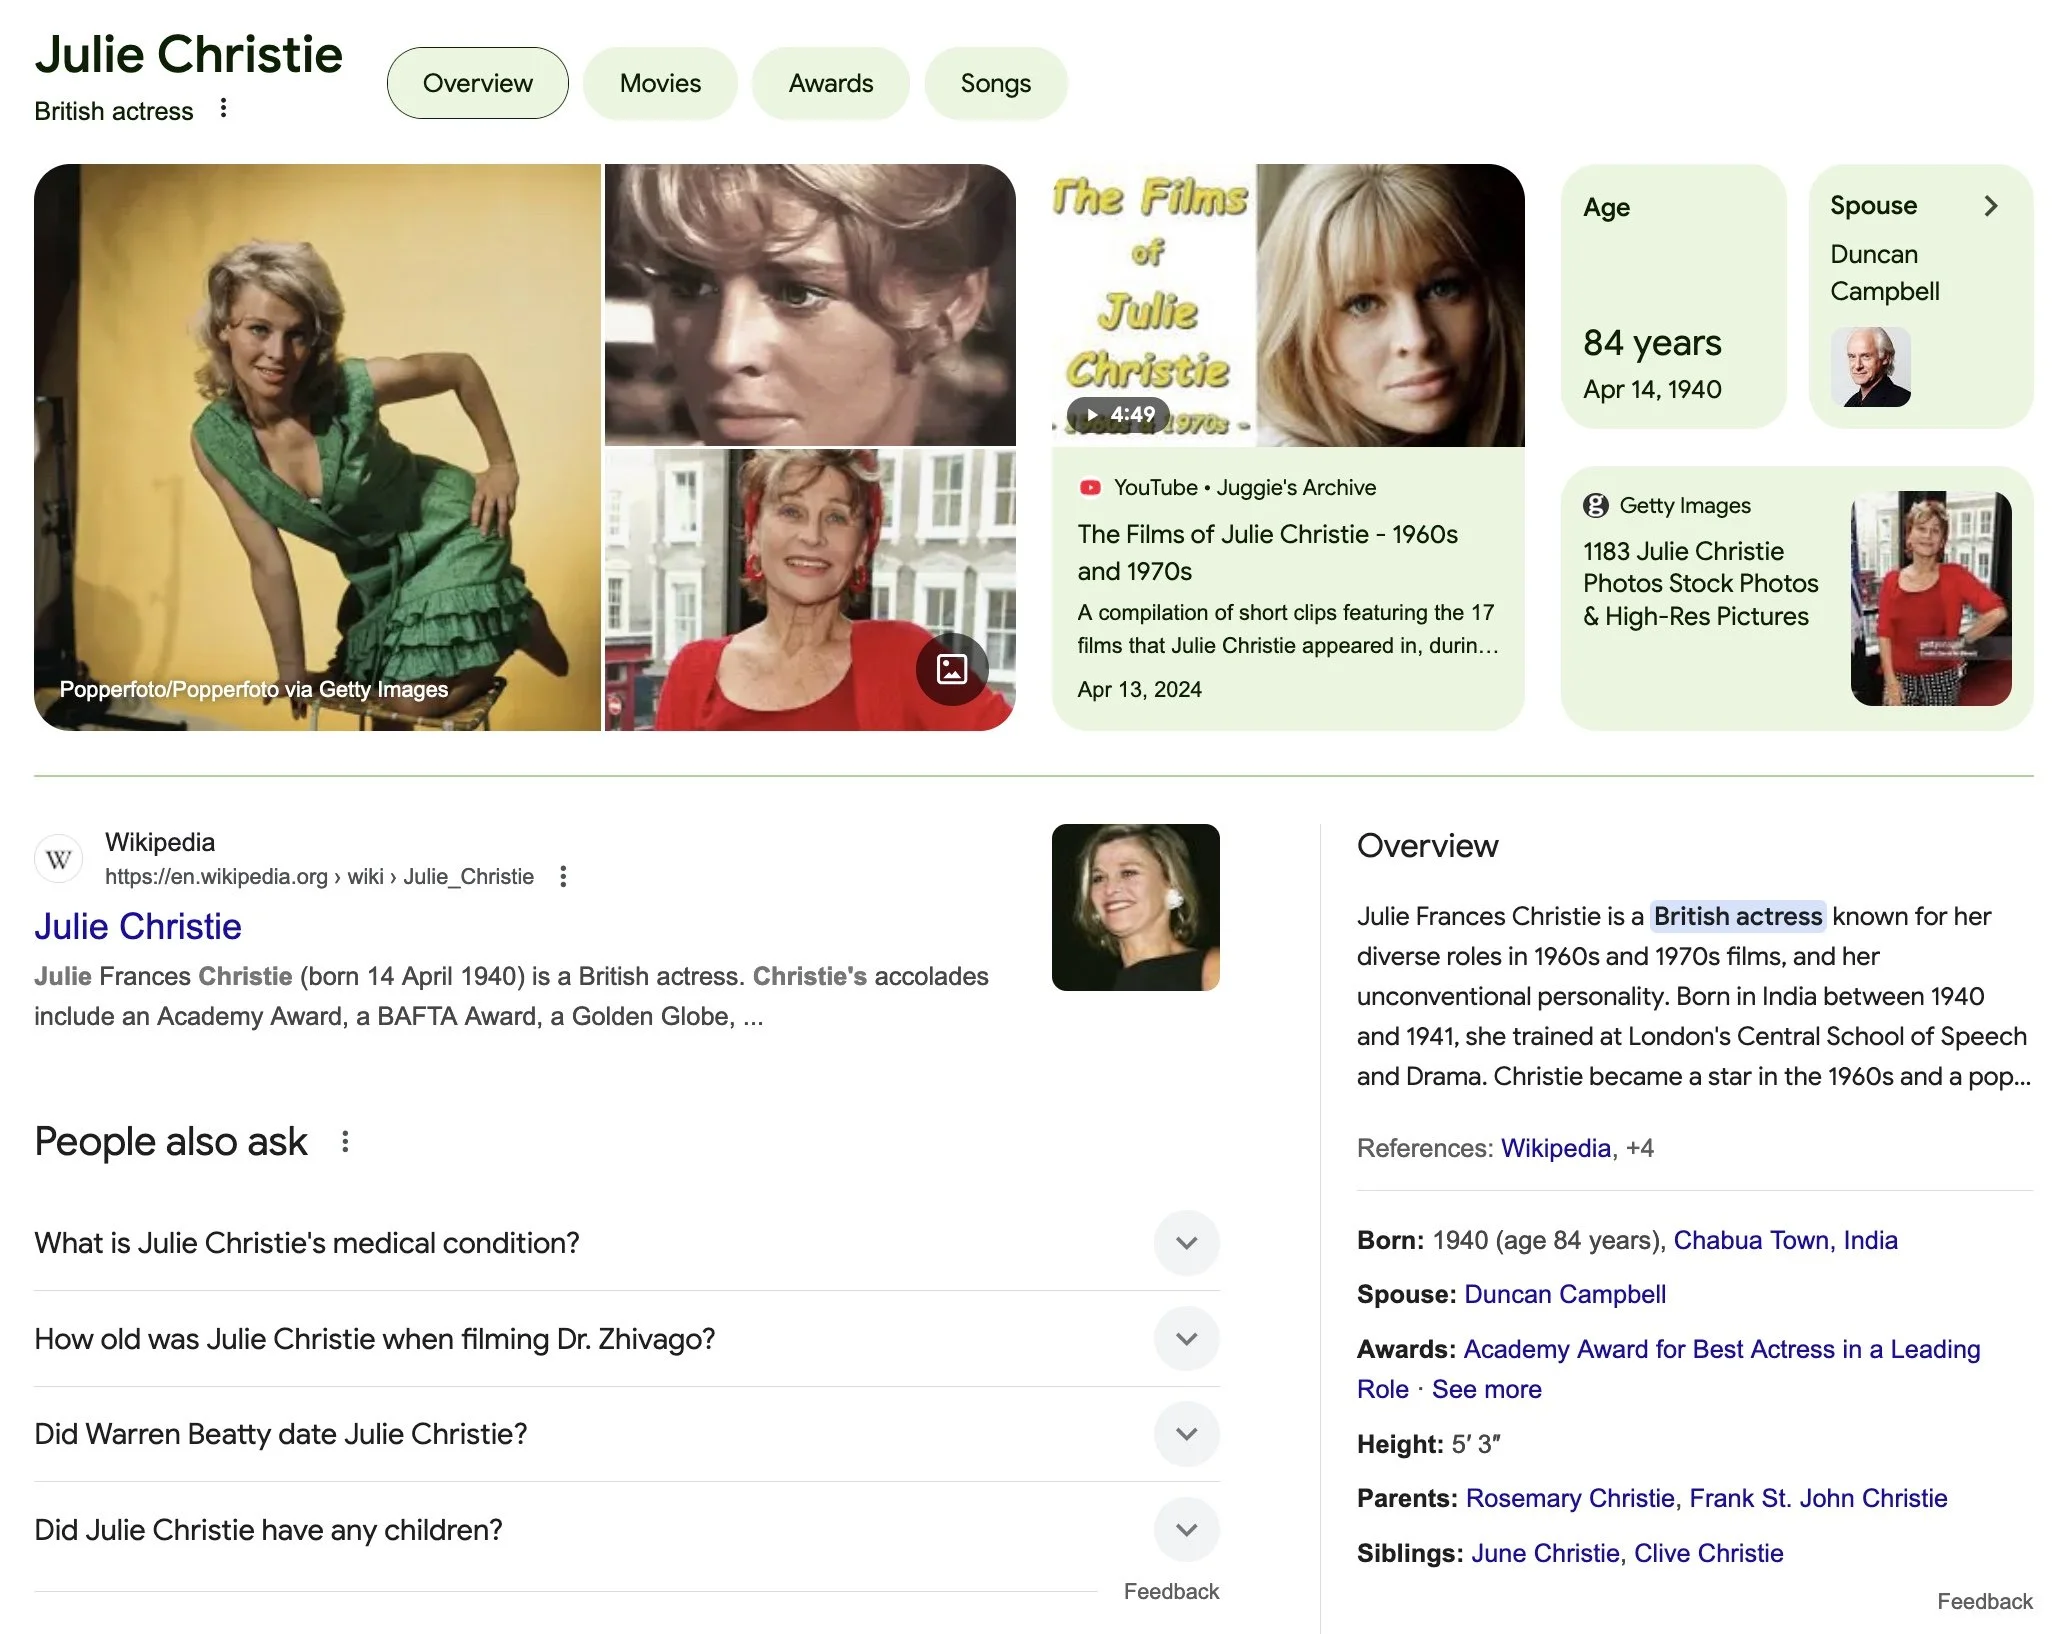Switch to the Movies tab
Image resolution: width=2068 pixels, height=1634 pixels.
click(660, 83)
